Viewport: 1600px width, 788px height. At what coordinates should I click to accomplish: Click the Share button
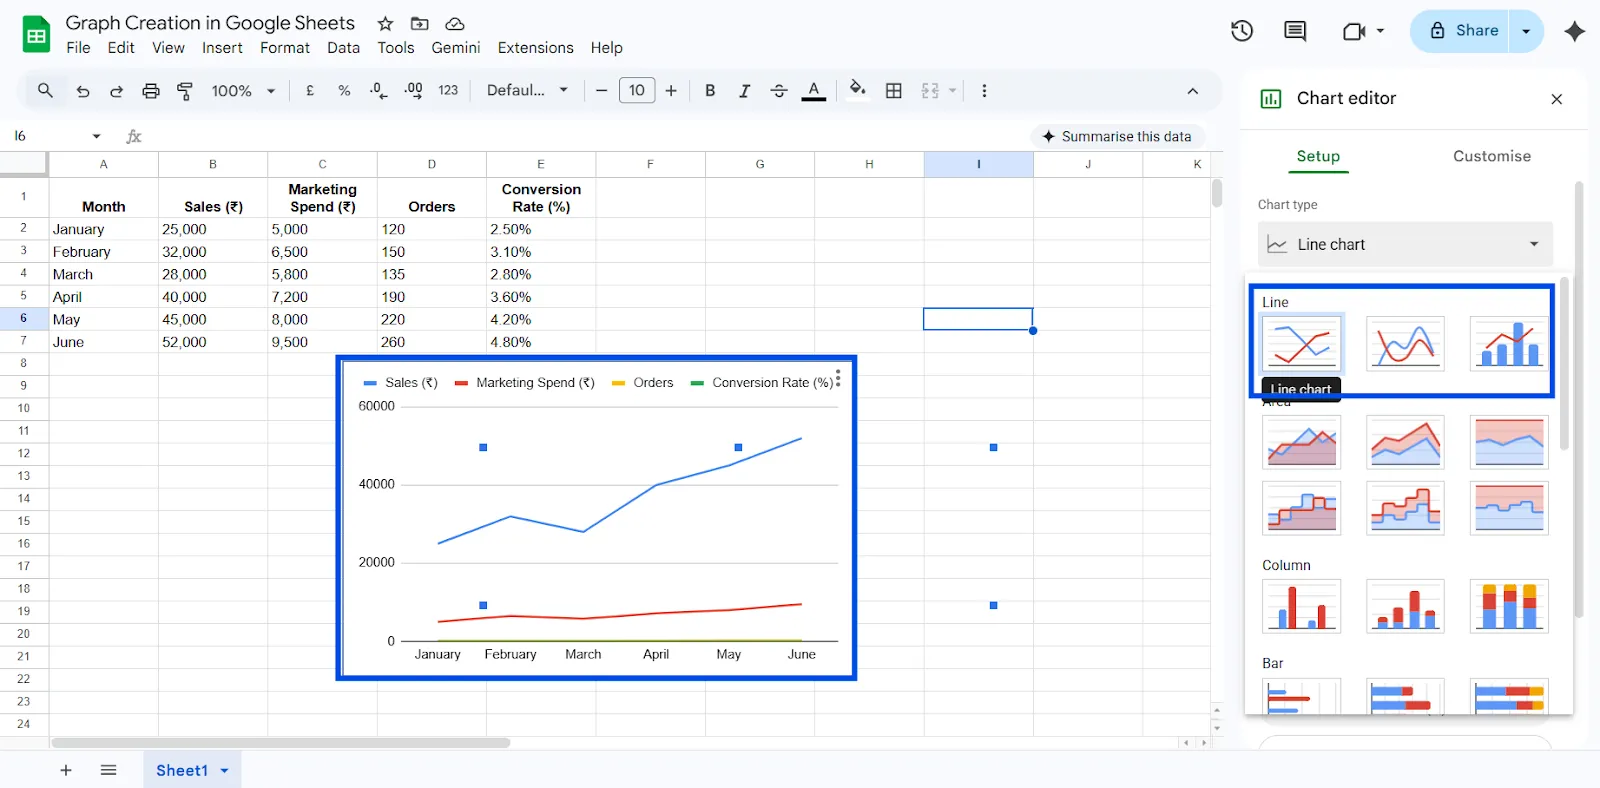coord(1463,31)
